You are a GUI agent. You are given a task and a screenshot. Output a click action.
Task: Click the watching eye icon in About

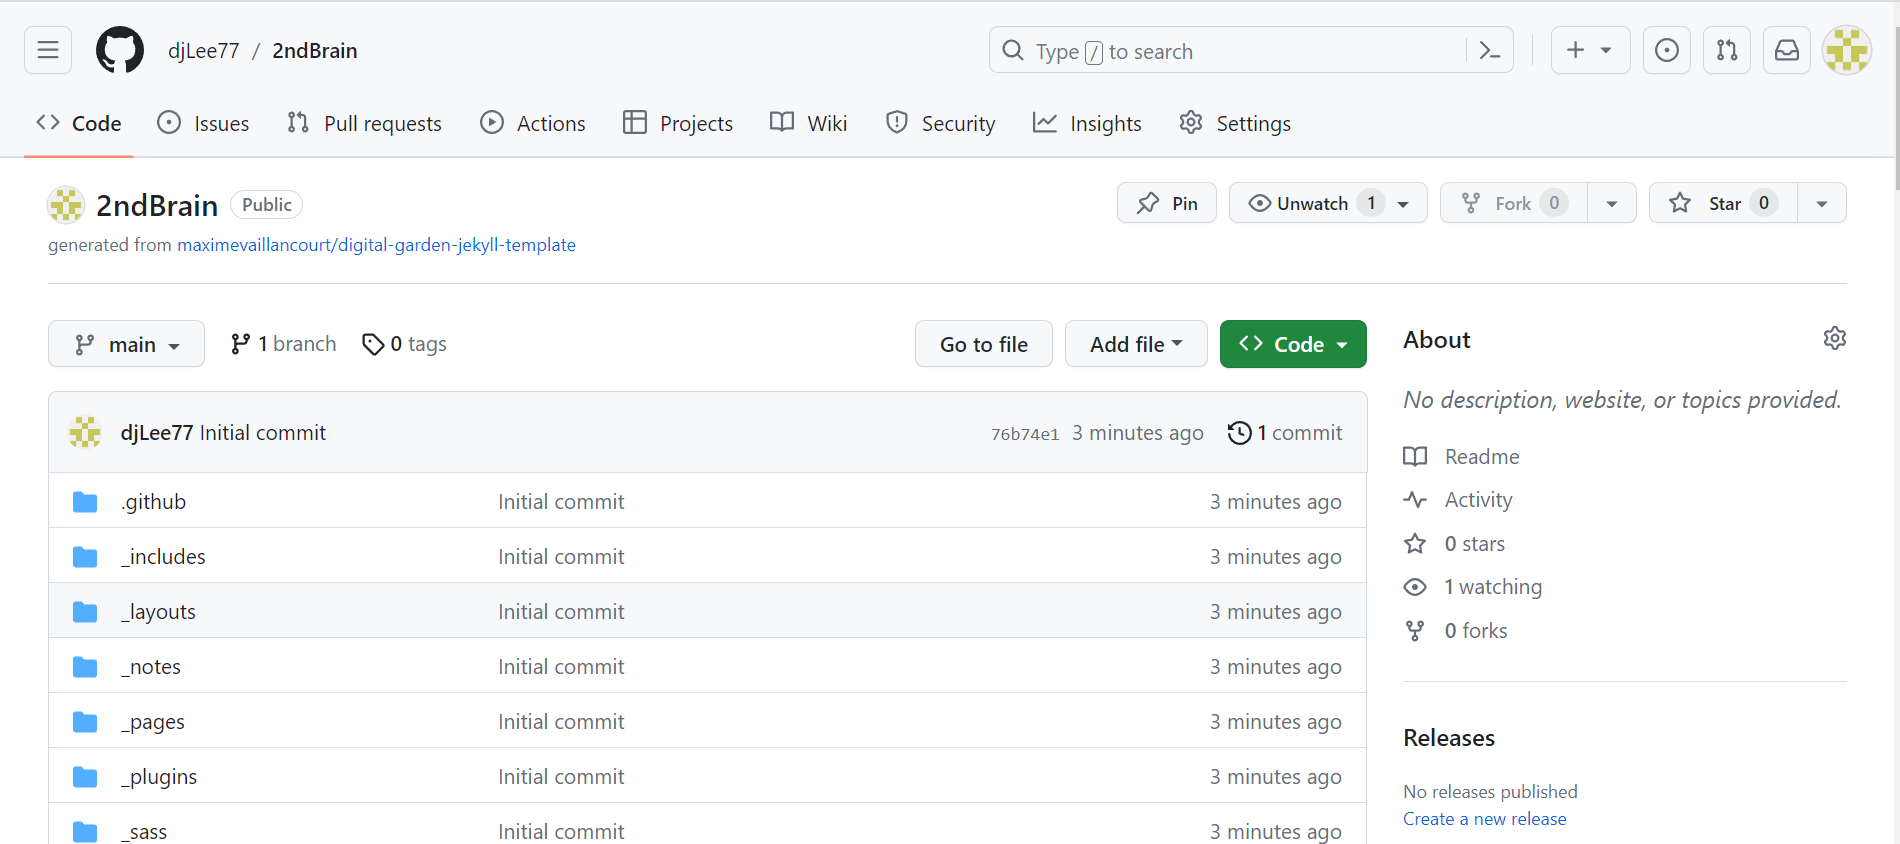click(1415, 587)
